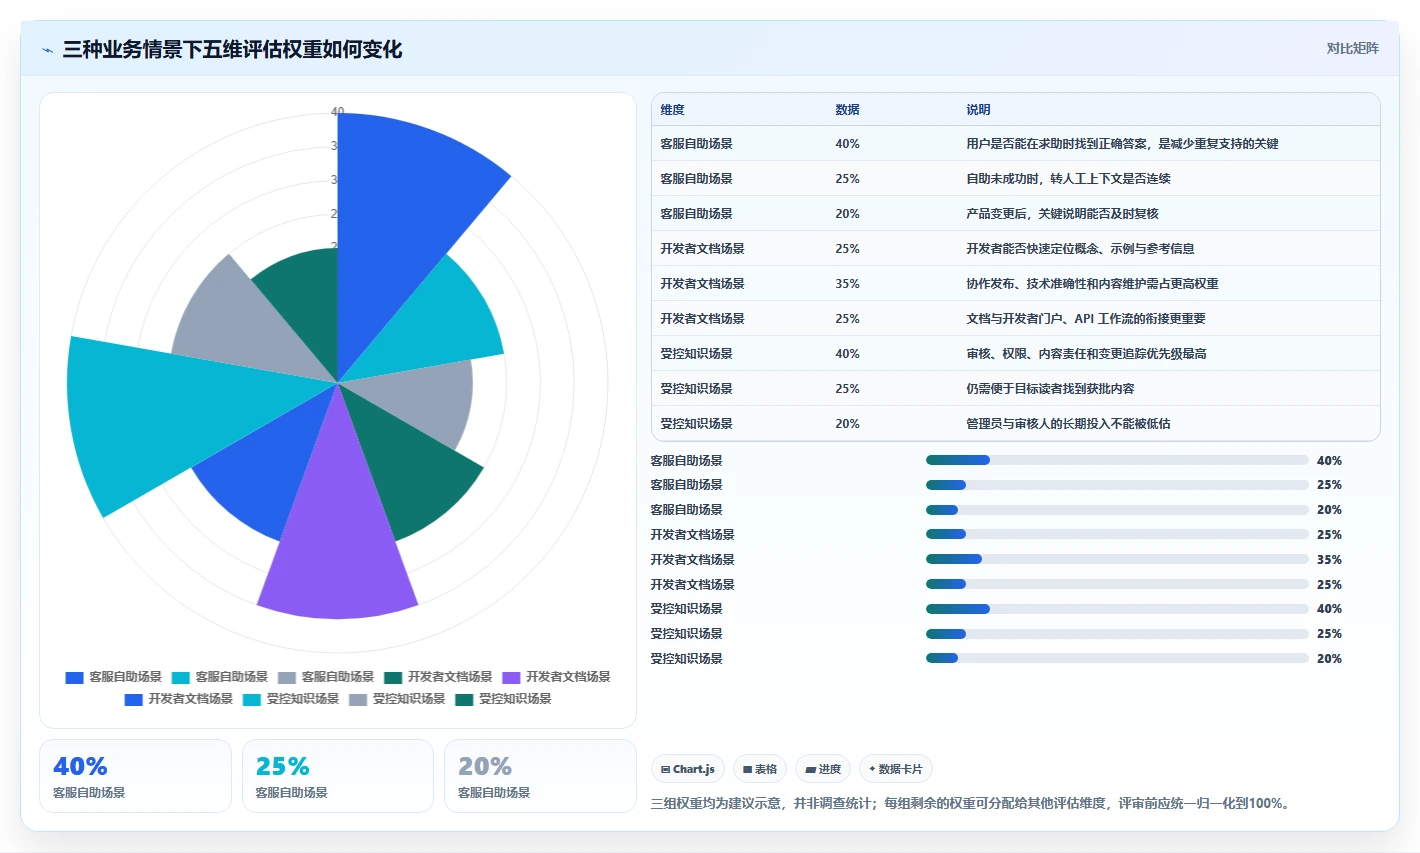Image resolution: width=1420 pixels, height=853 pixels.
Task: Click the 维度 column header
Action: 673,110
